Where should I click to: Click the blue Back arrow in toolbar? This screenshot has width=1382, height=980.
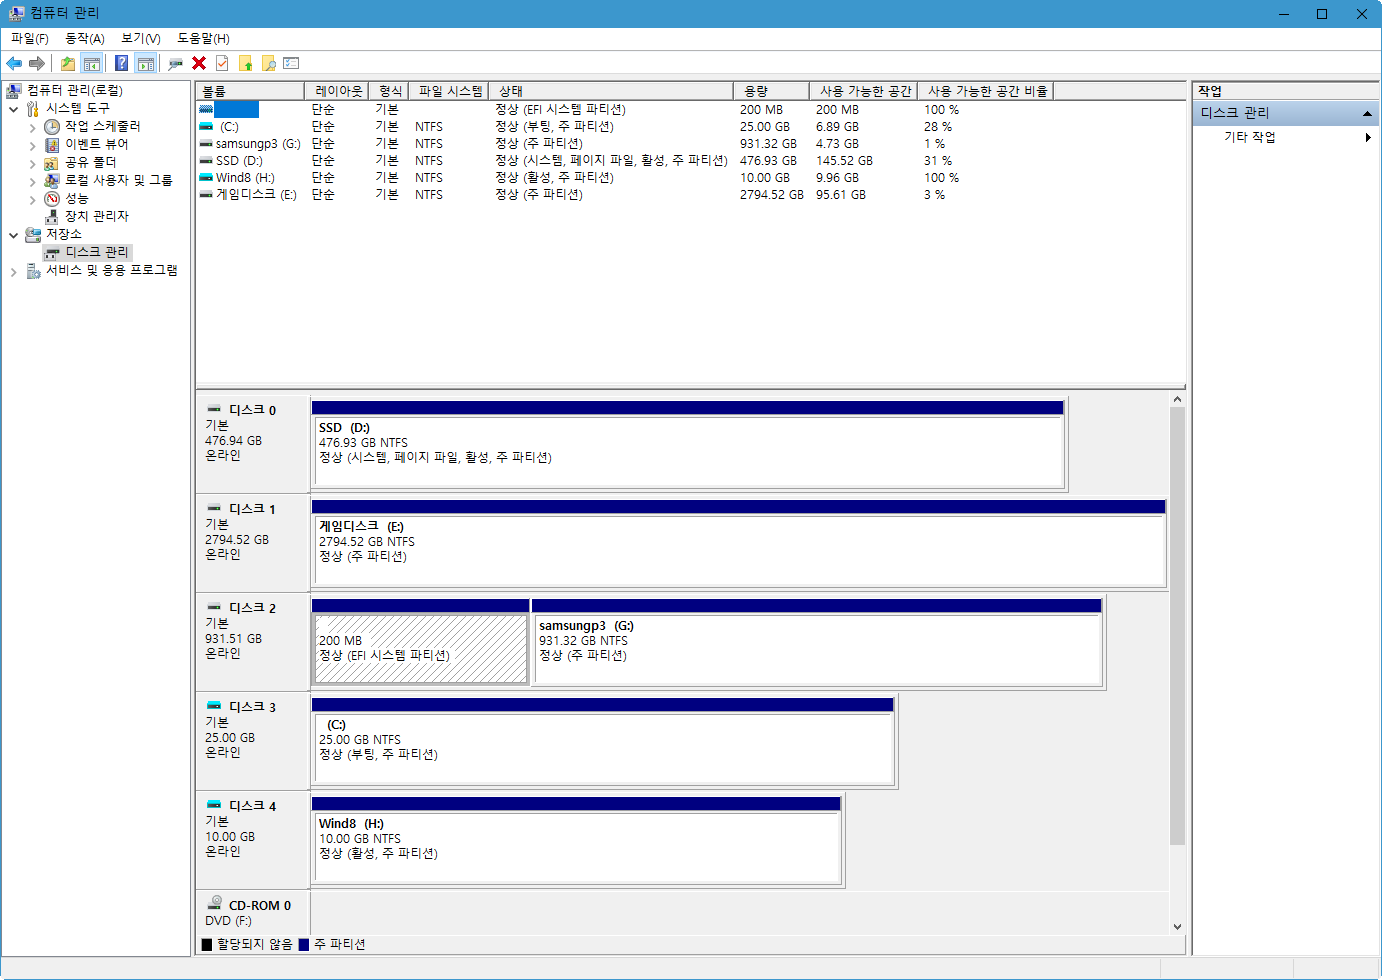[x=14, y=63]
